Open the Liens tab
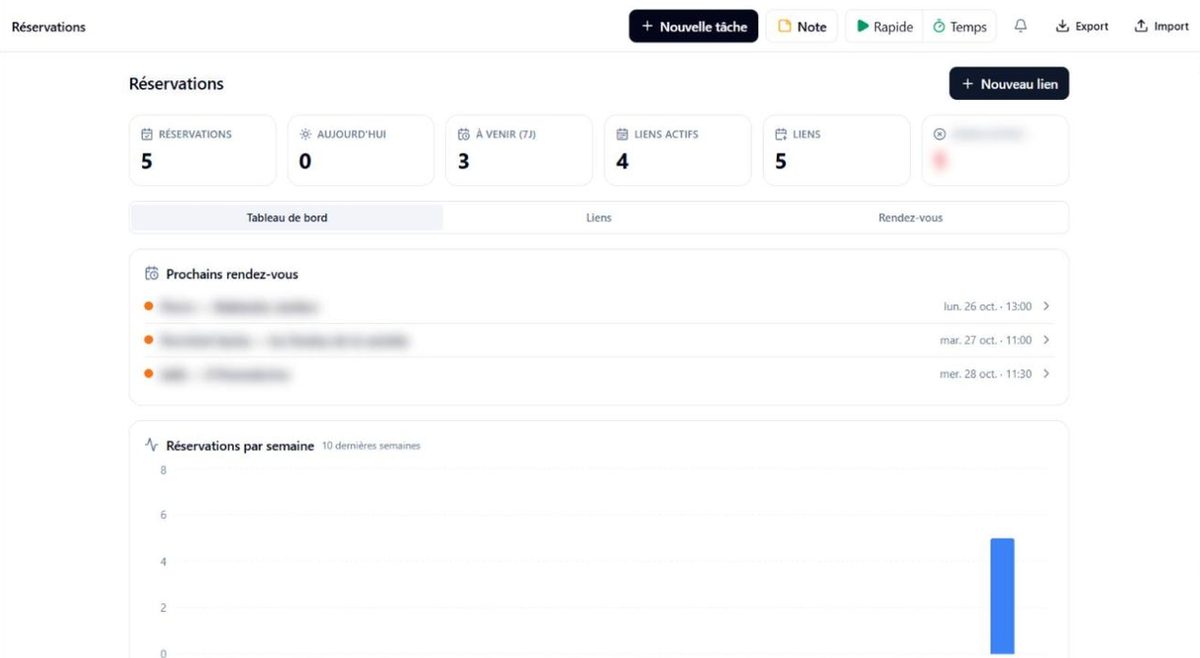 (599, 218)
